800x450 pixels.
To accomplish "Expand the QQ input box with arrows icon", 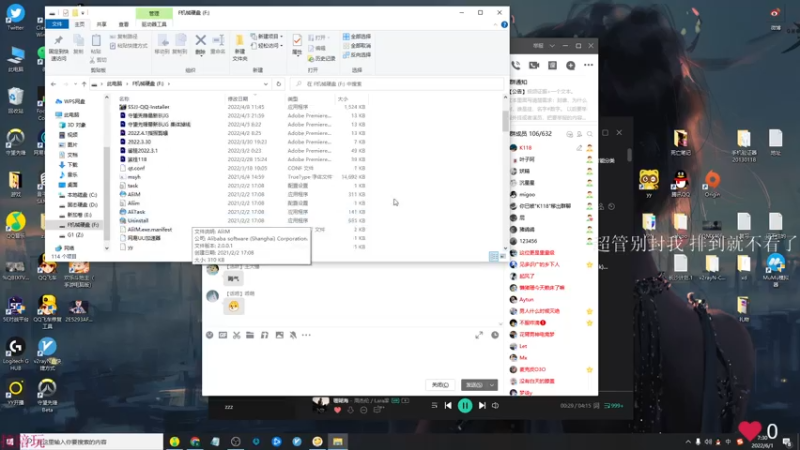I will [479, 335].
